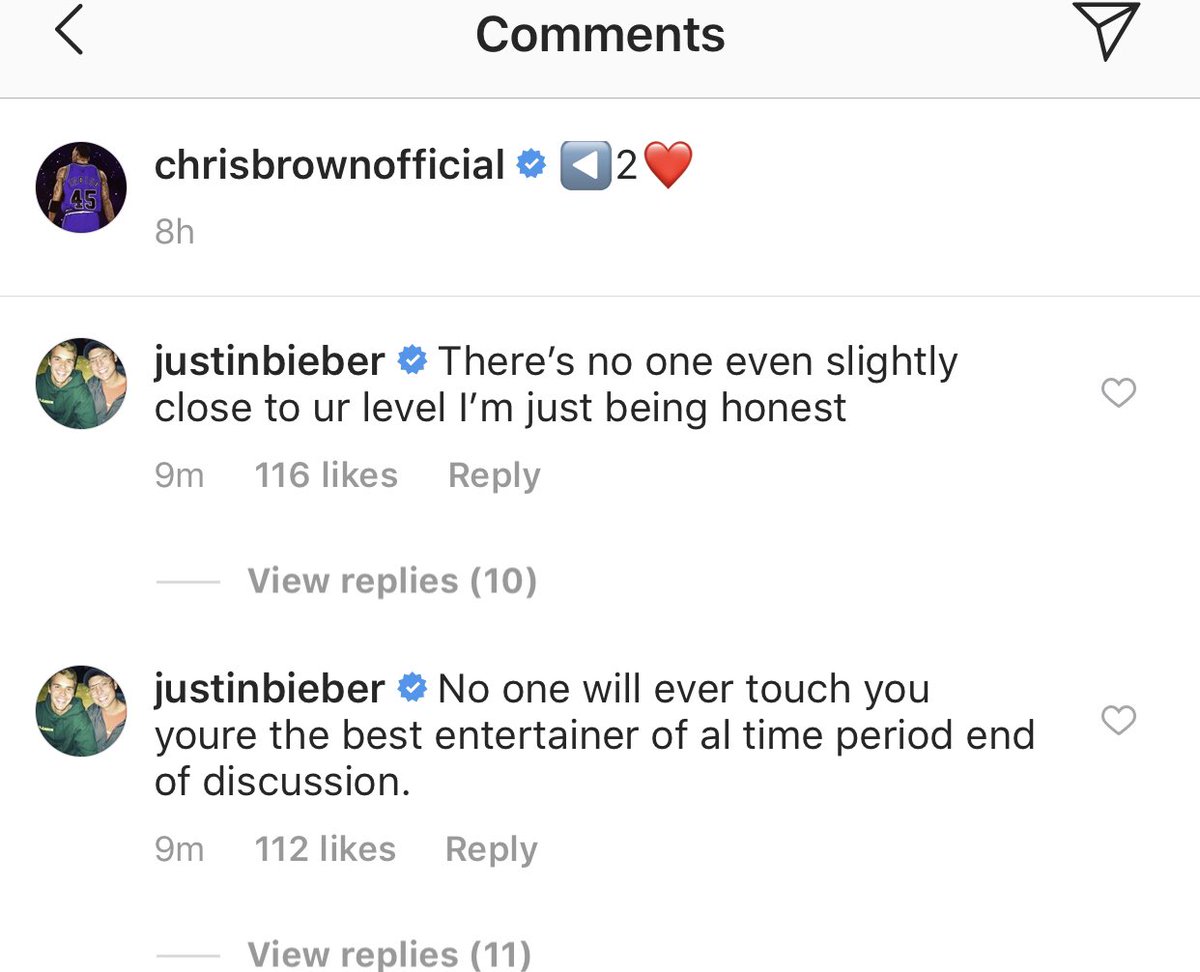Image resolution: width=1200 pixels, height=972 pixels.
Task: Click the verified badge on first justinbieber comment
Action: [x=412, y=361]
